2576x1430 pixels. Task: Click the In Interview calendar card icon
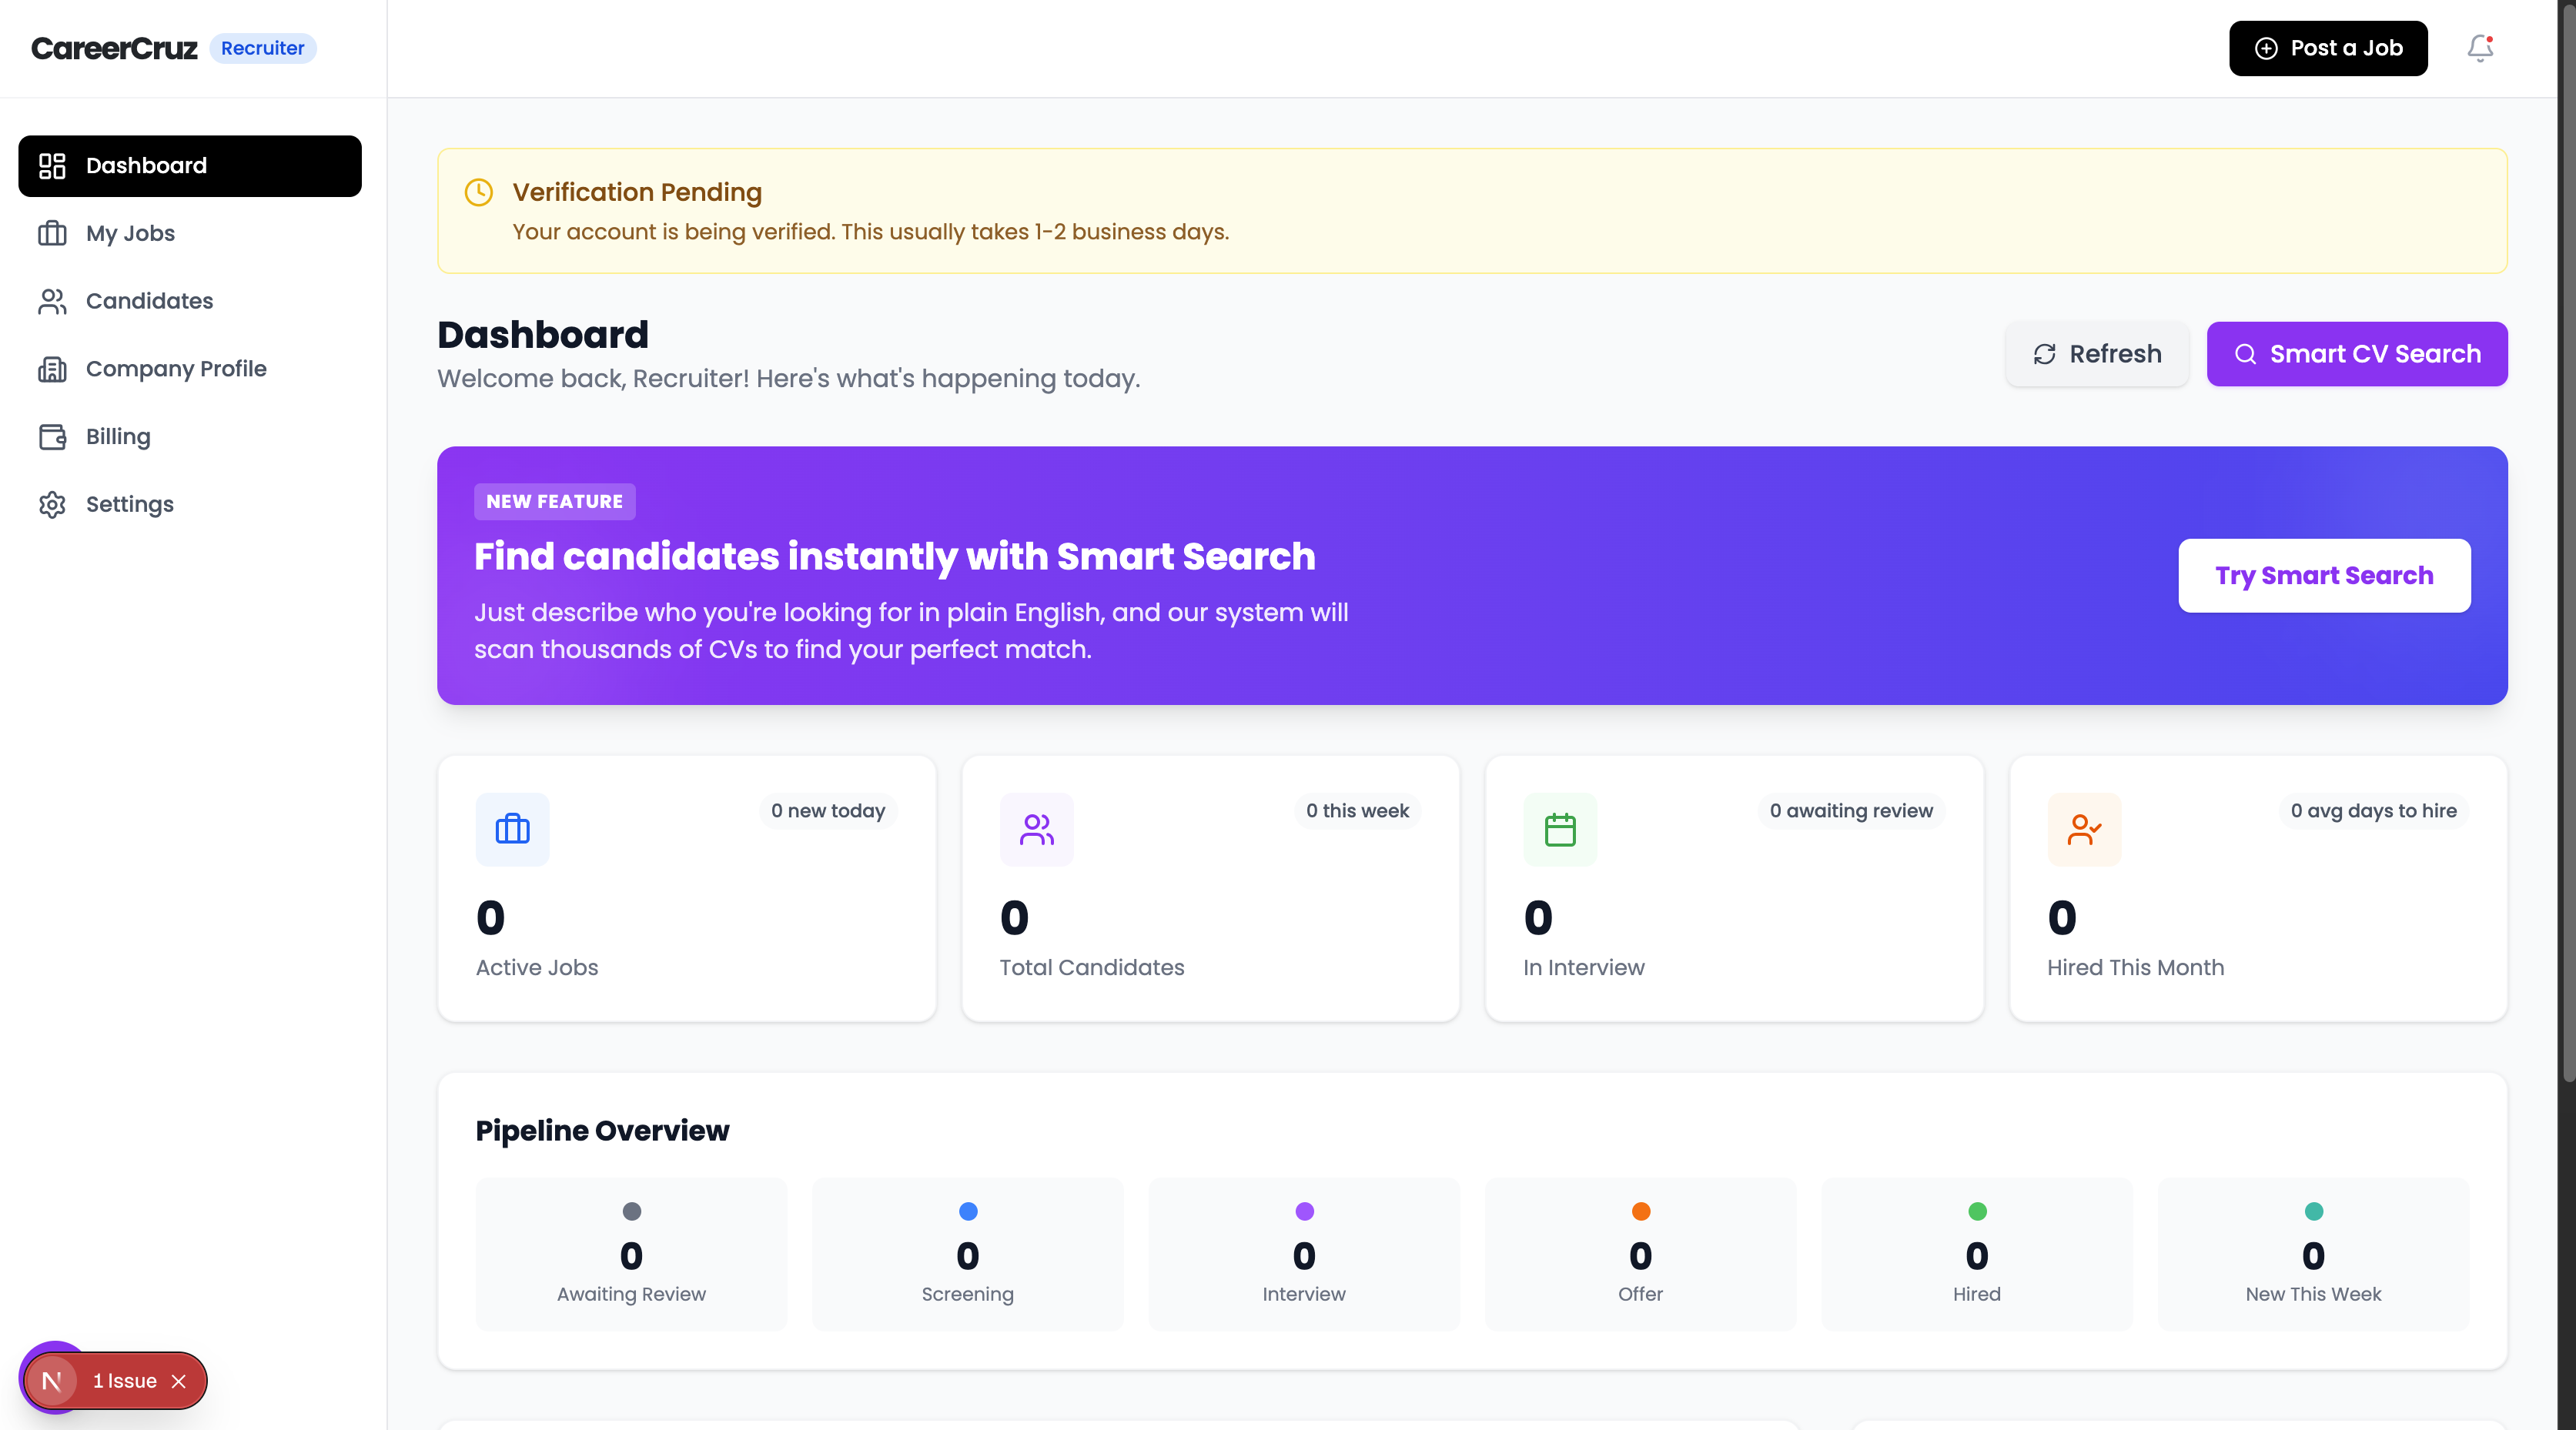(x=1560, y=829)
